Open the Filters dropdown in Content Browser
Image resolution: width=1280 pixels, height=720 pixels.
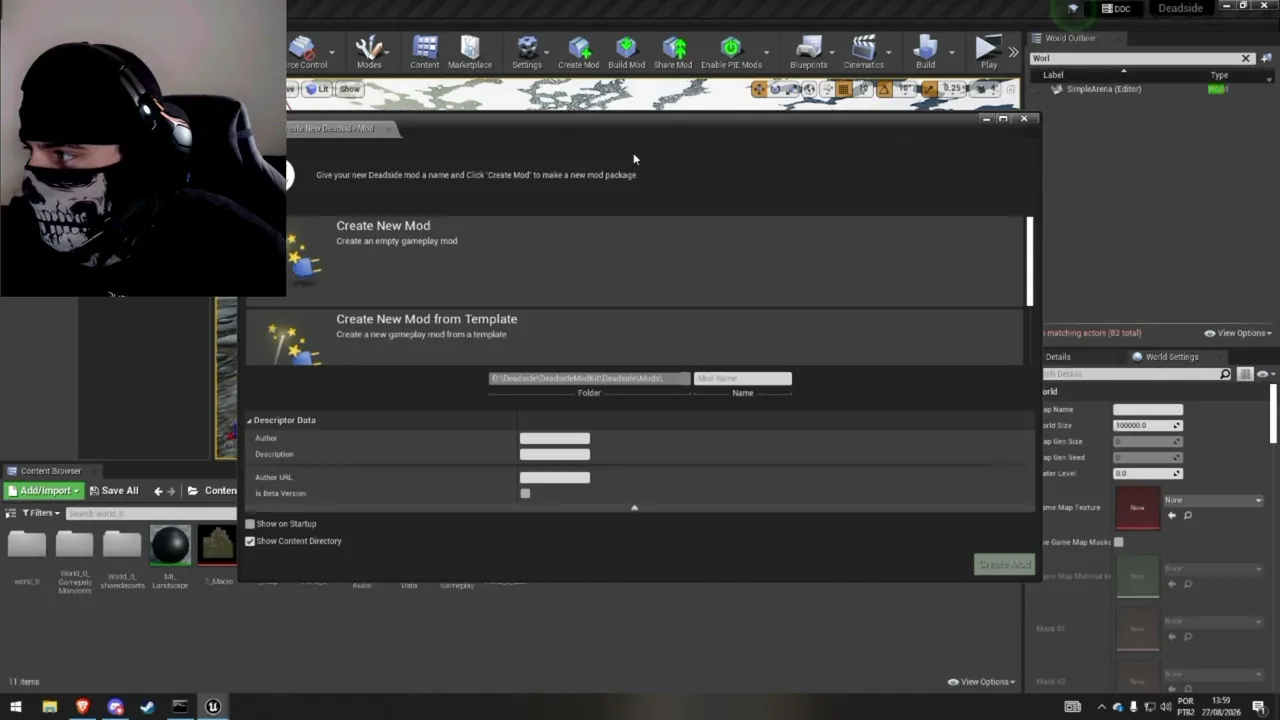(x=40, y=513)
